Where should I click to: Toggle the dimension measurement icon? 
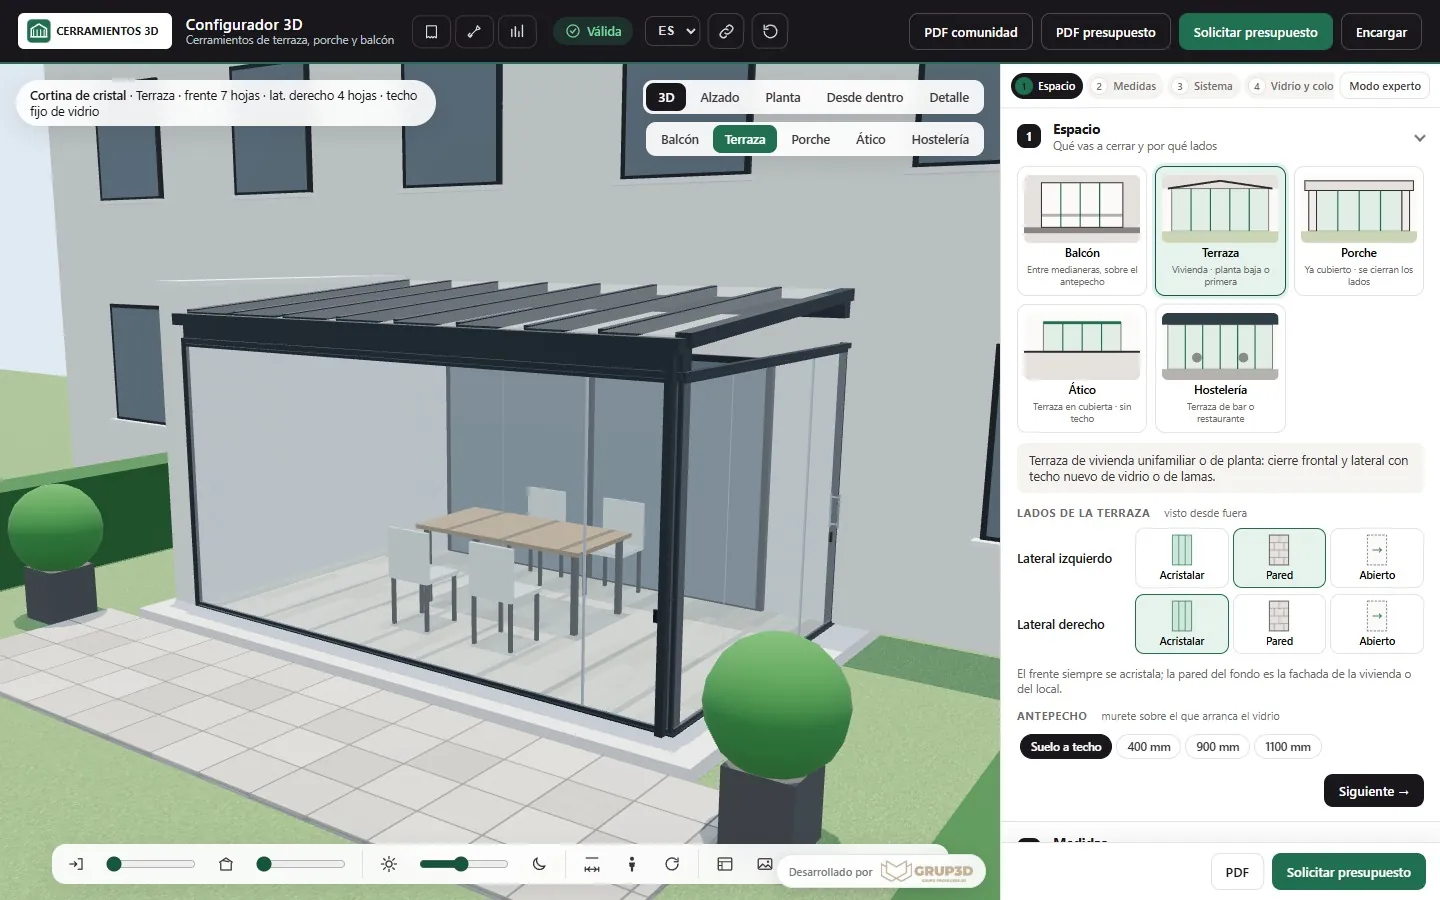[592, 864]
